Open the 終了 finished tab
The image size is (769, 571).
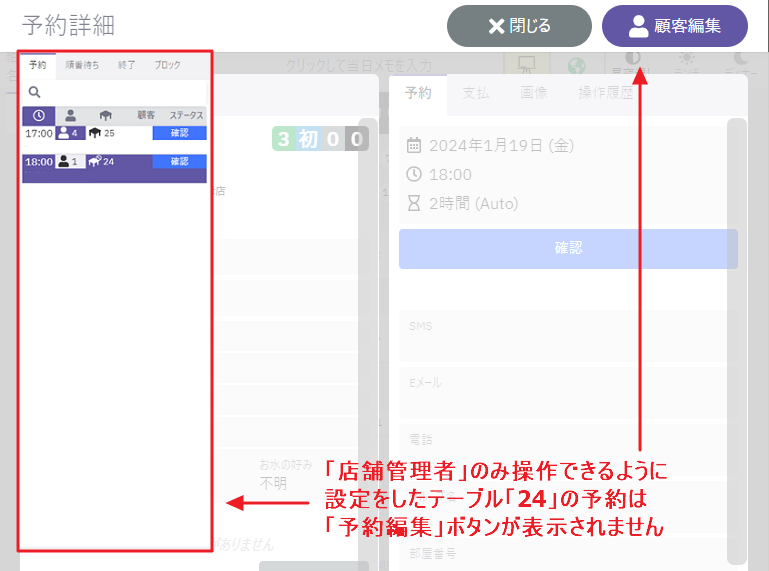[127, 65]
